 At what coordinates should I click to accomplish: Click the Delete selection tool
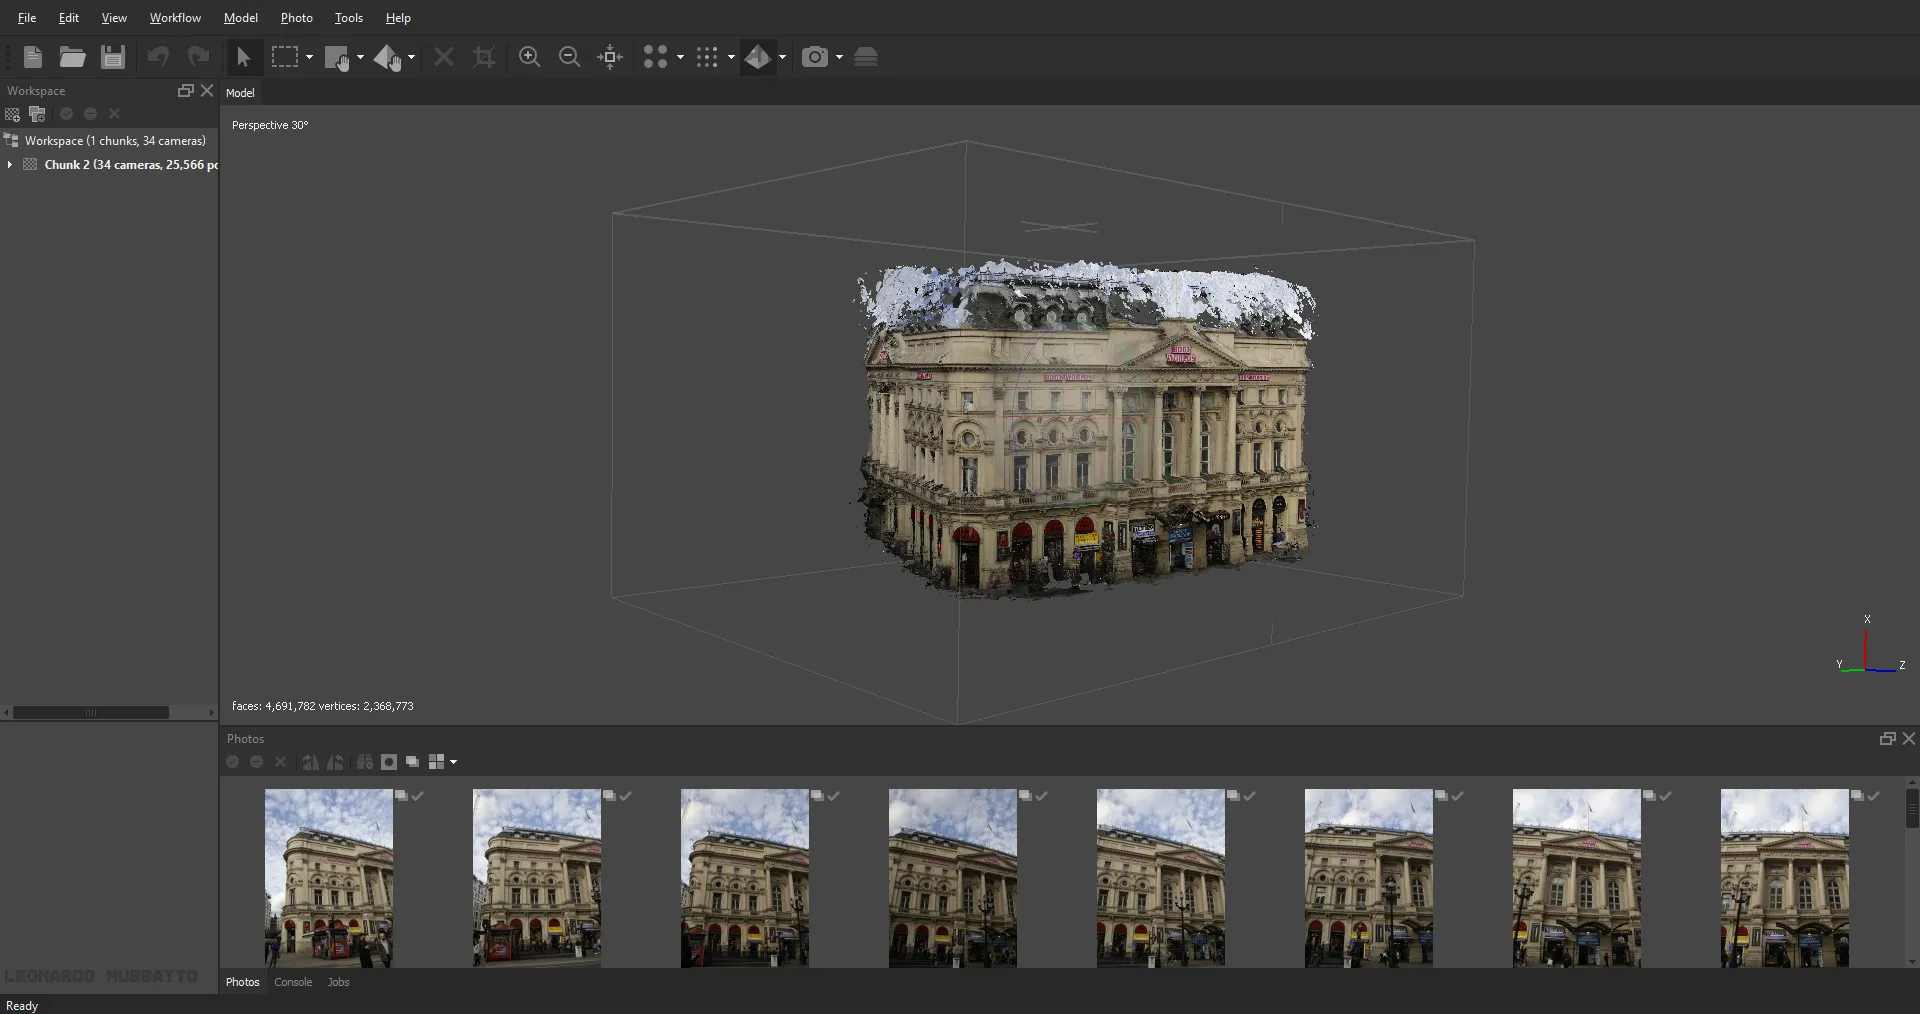444,57
